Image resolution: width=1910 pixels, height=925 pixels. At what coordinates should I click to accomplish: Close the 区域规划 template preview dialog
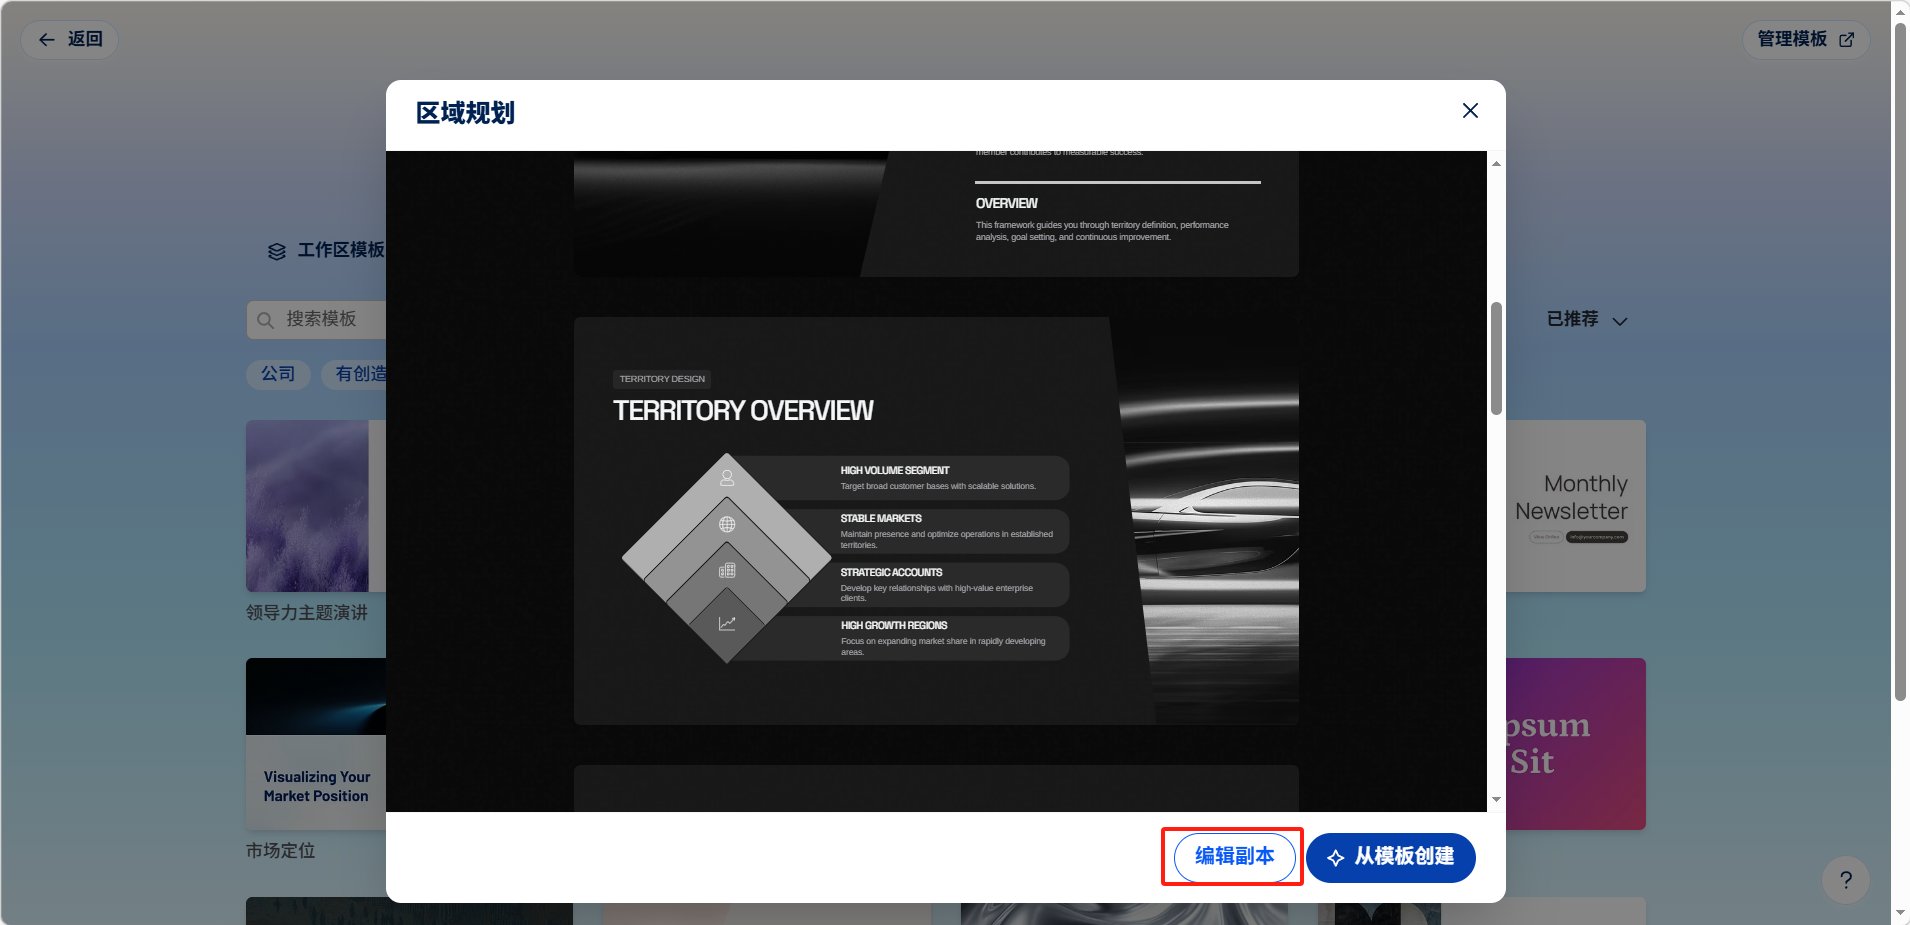pos(1469,111)
